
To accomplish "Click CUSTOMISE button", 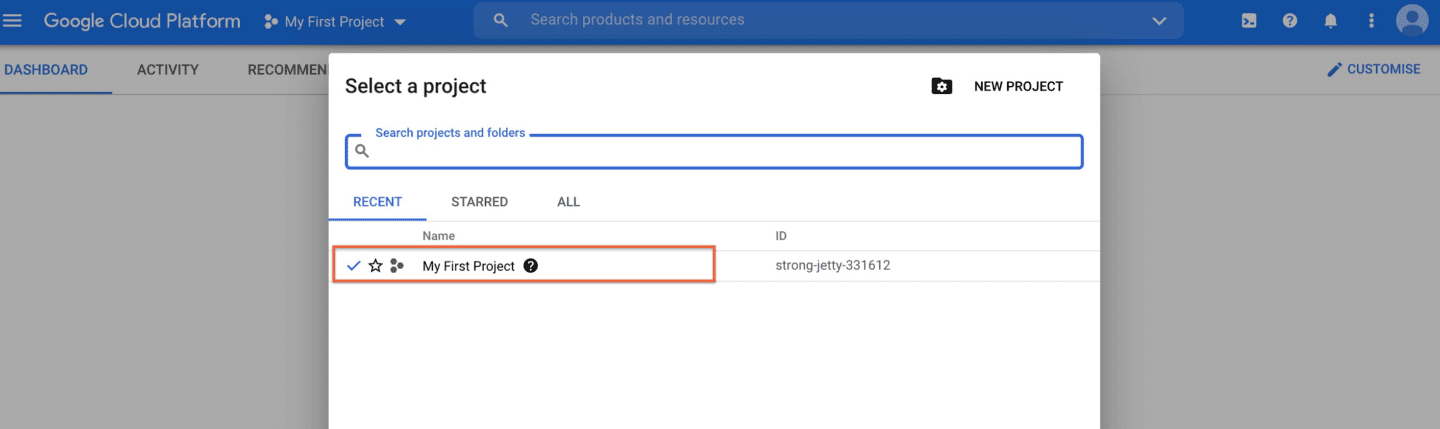I will 1373,69.
